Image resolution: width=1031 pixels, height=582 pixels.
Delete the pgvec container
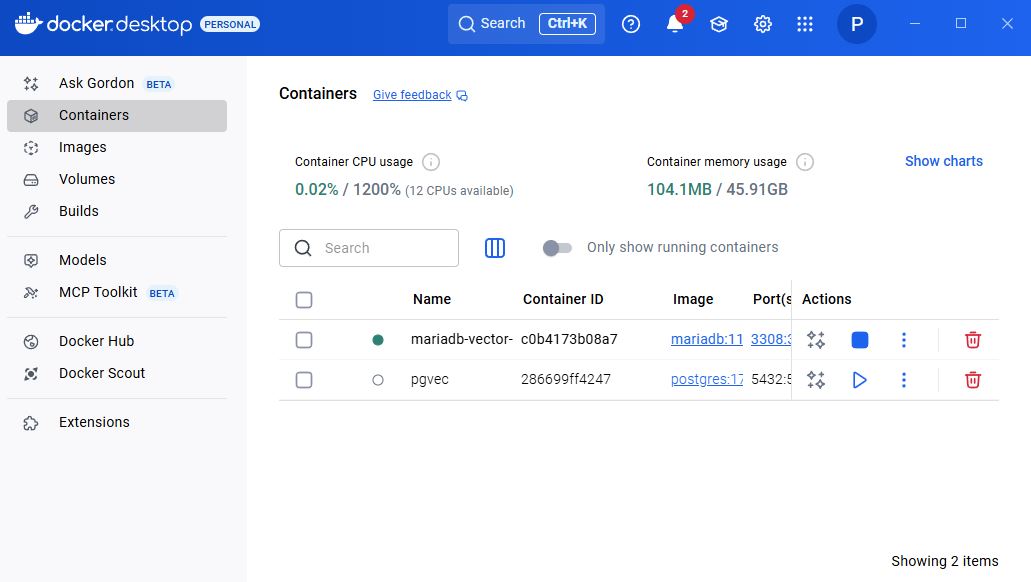coord(972,380)
